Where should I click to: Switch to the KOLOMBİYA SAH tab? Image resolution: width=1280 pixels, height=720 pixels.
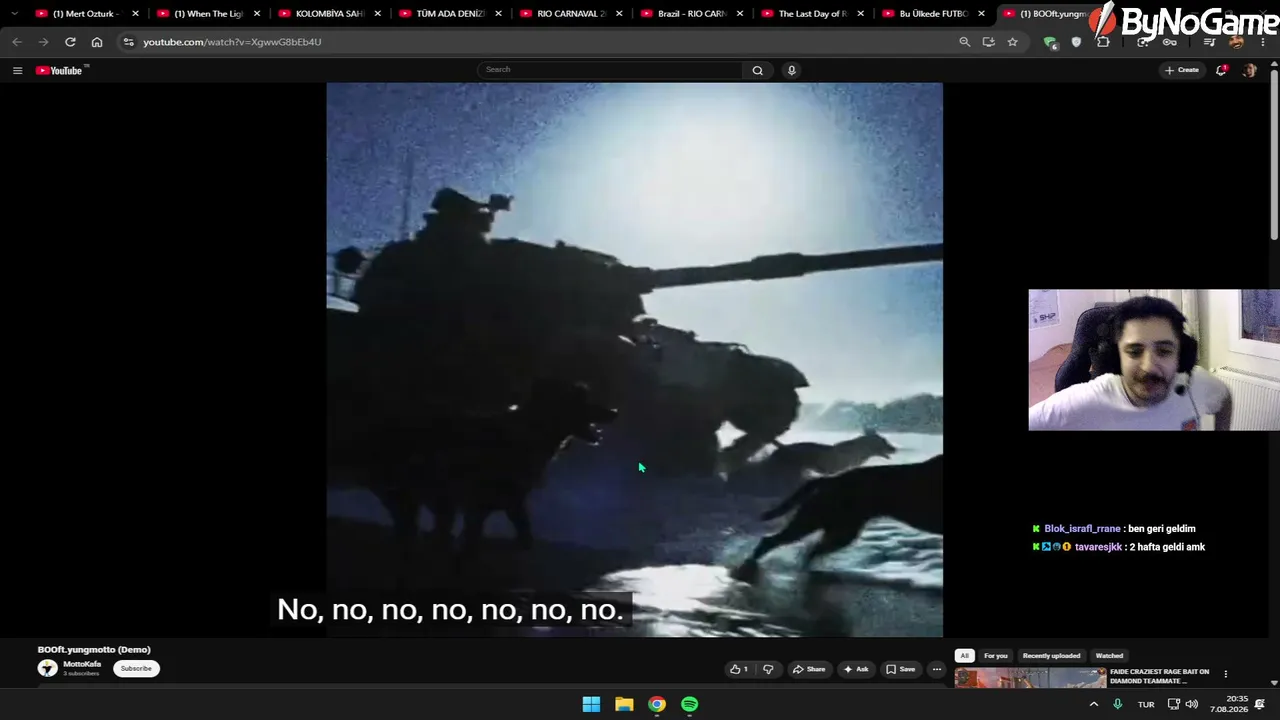(329, 14)
